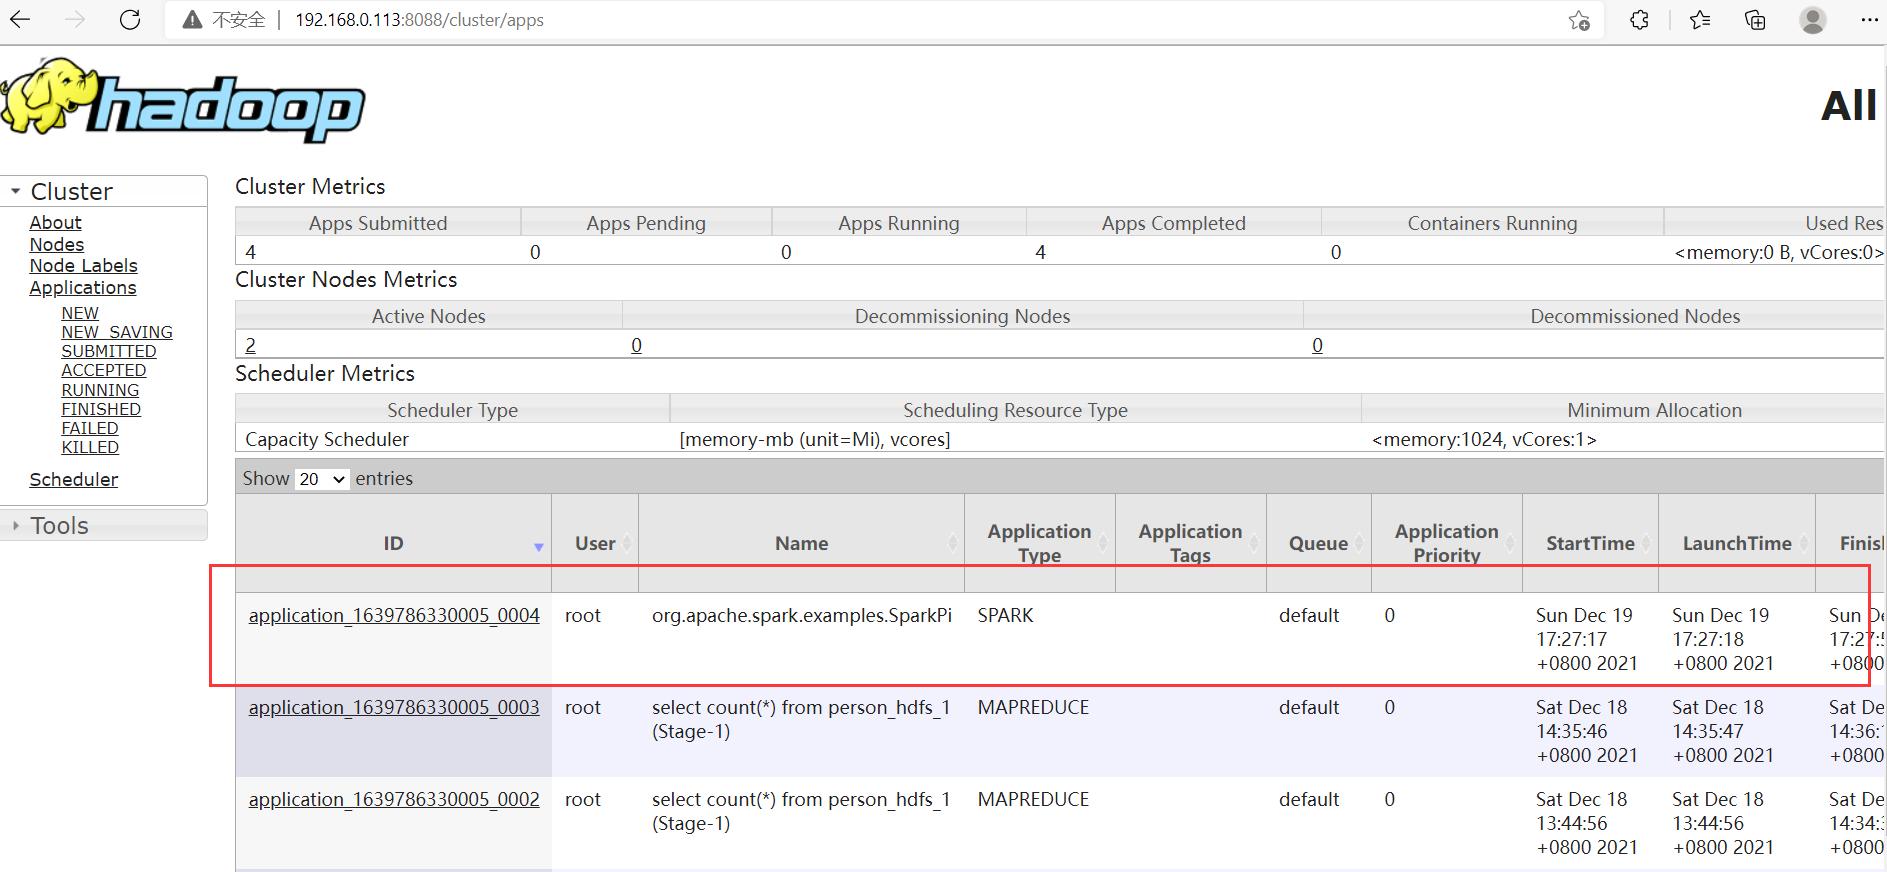Open the Show entries dropdown
1887x872 pixels.
(x=321, y=479)
